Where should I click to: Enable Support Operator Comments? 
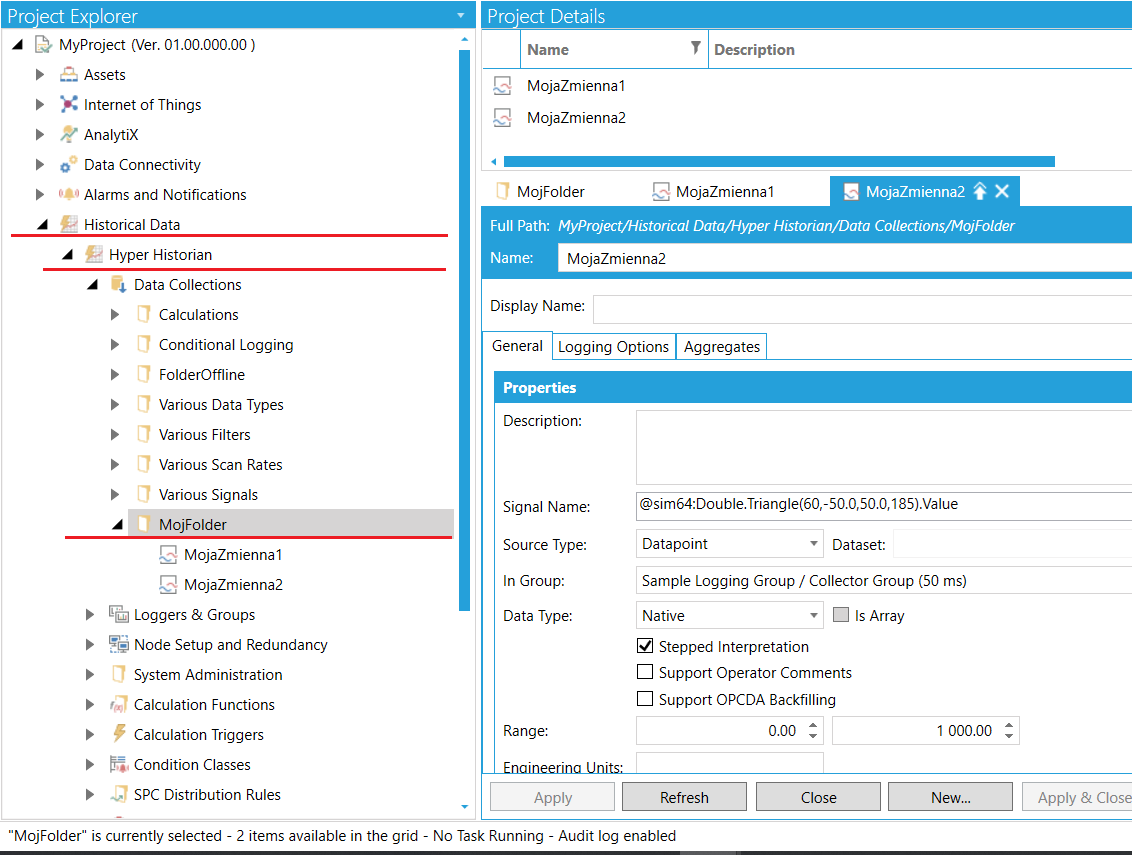tap(645, 673)
